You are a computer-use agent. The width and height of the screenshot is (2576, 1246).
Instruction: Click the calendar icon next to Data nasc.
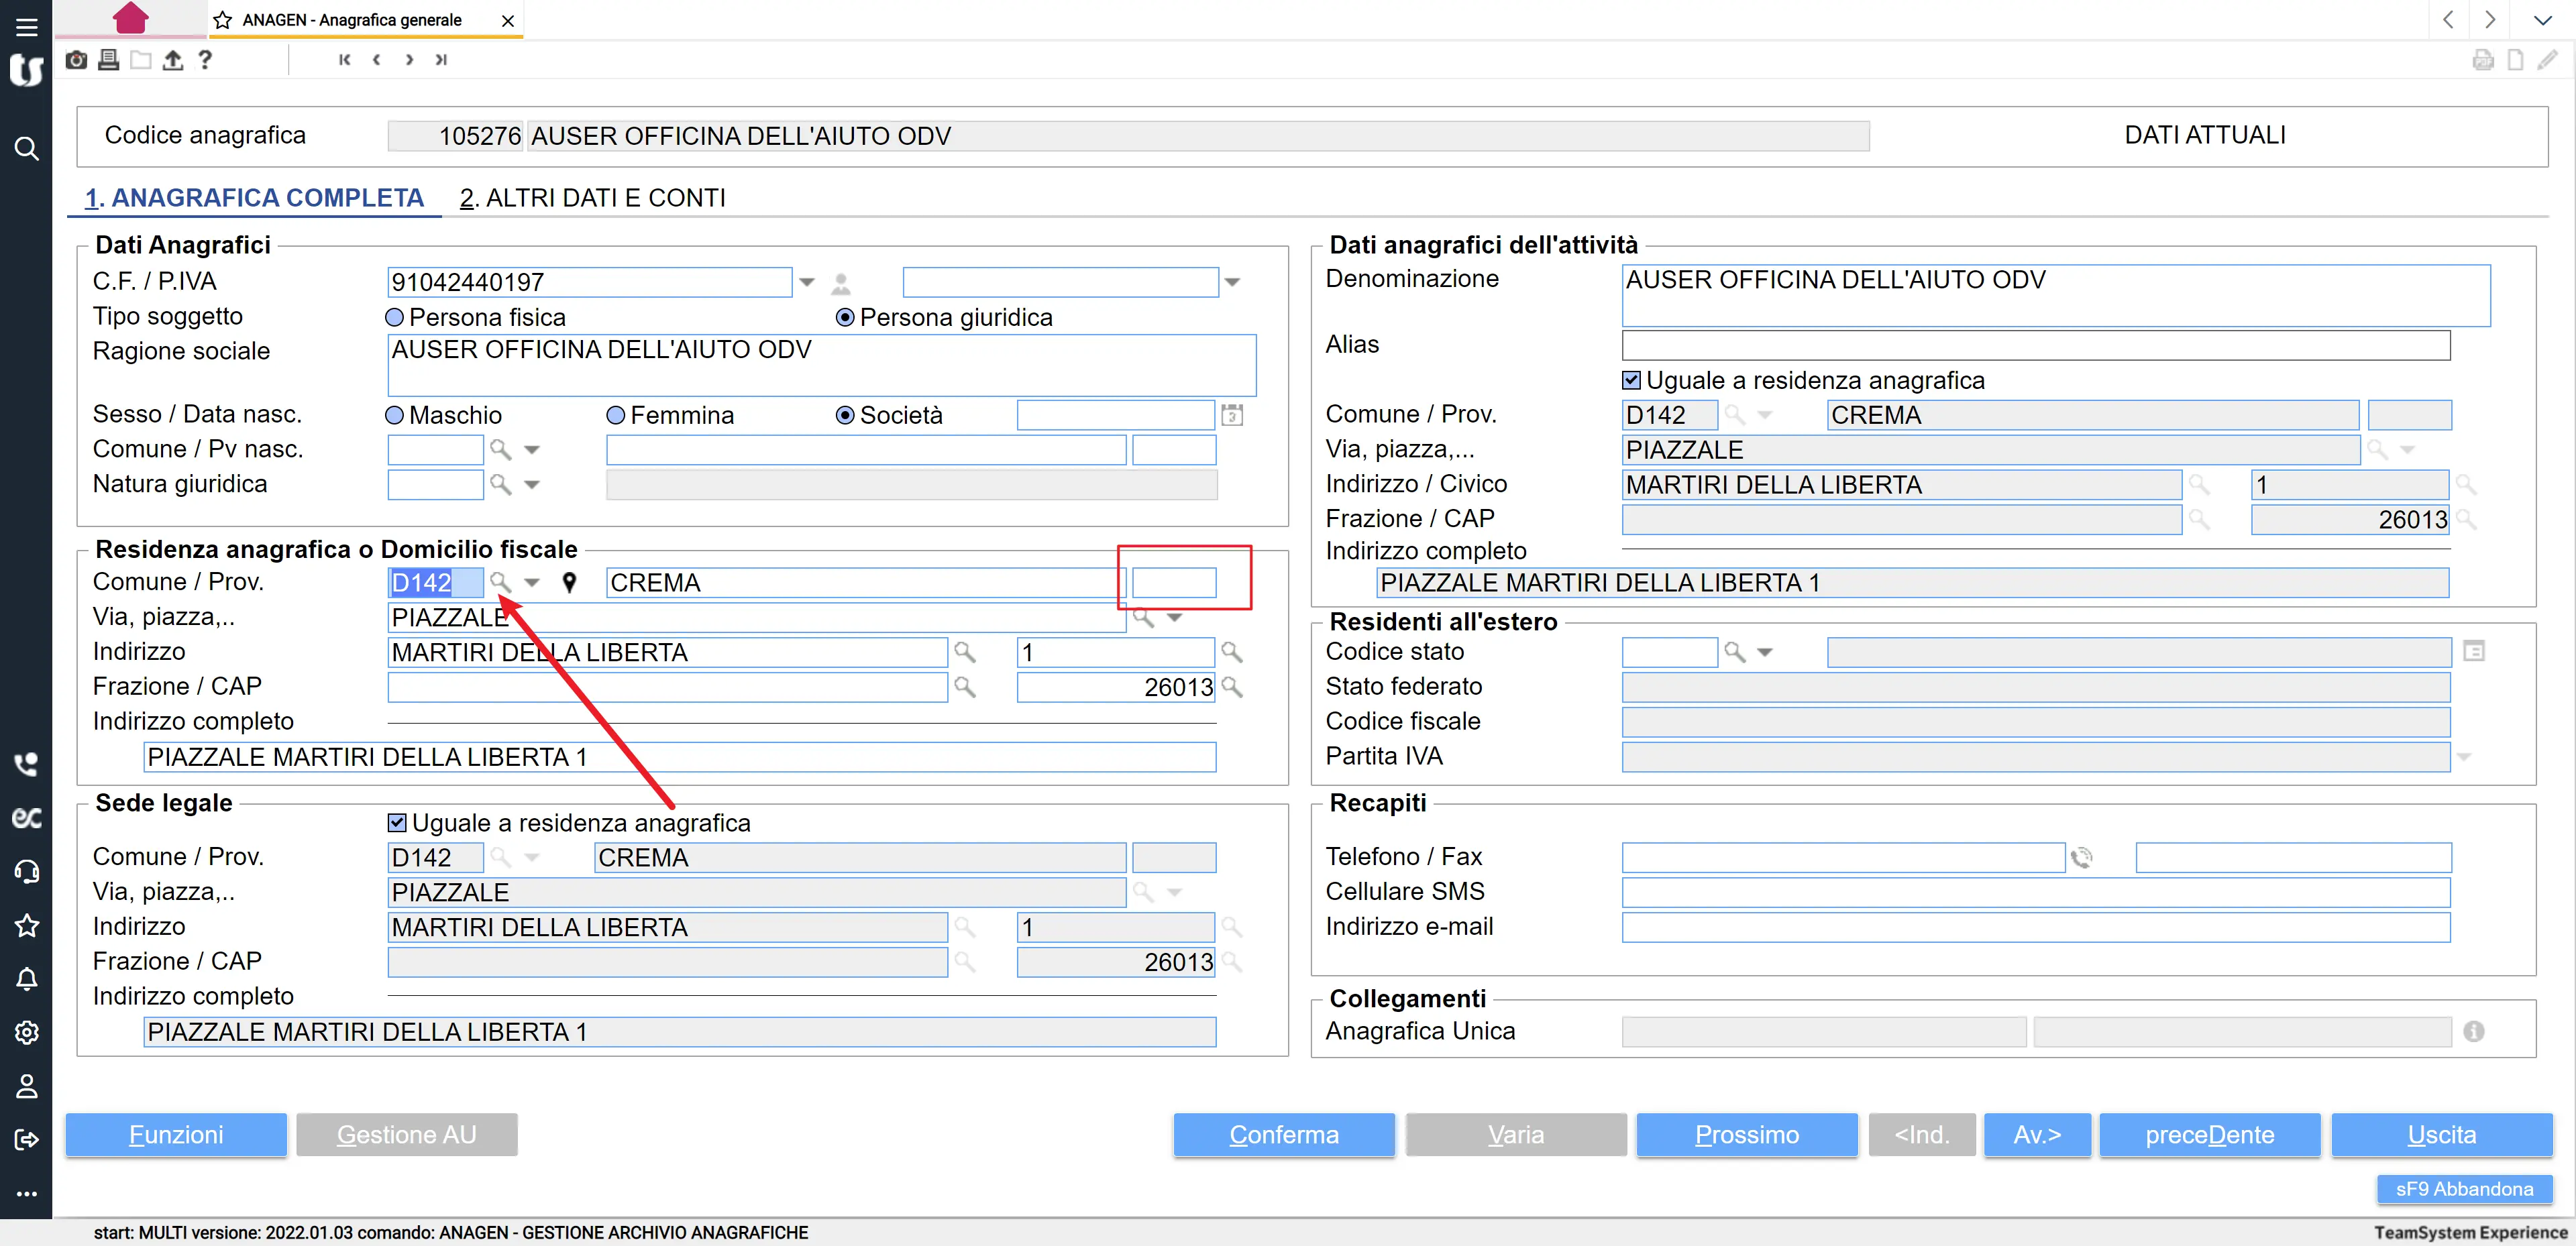click(x=1232, y=415)
